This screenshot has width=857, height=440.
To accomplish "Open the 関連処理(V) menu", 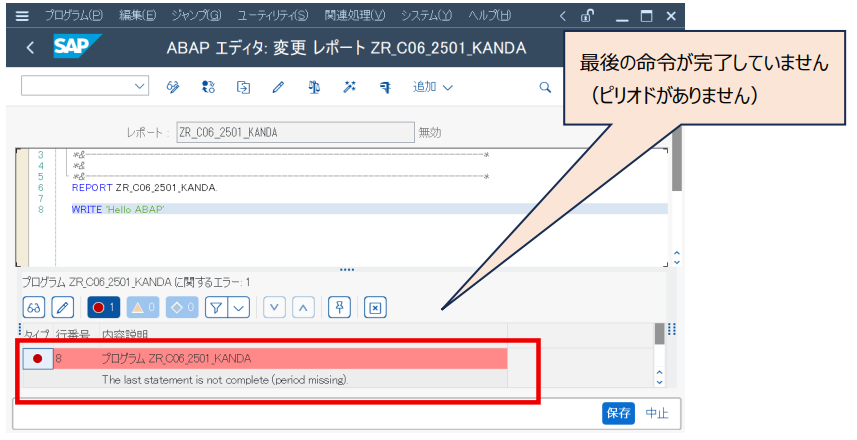I will (355, 16).
